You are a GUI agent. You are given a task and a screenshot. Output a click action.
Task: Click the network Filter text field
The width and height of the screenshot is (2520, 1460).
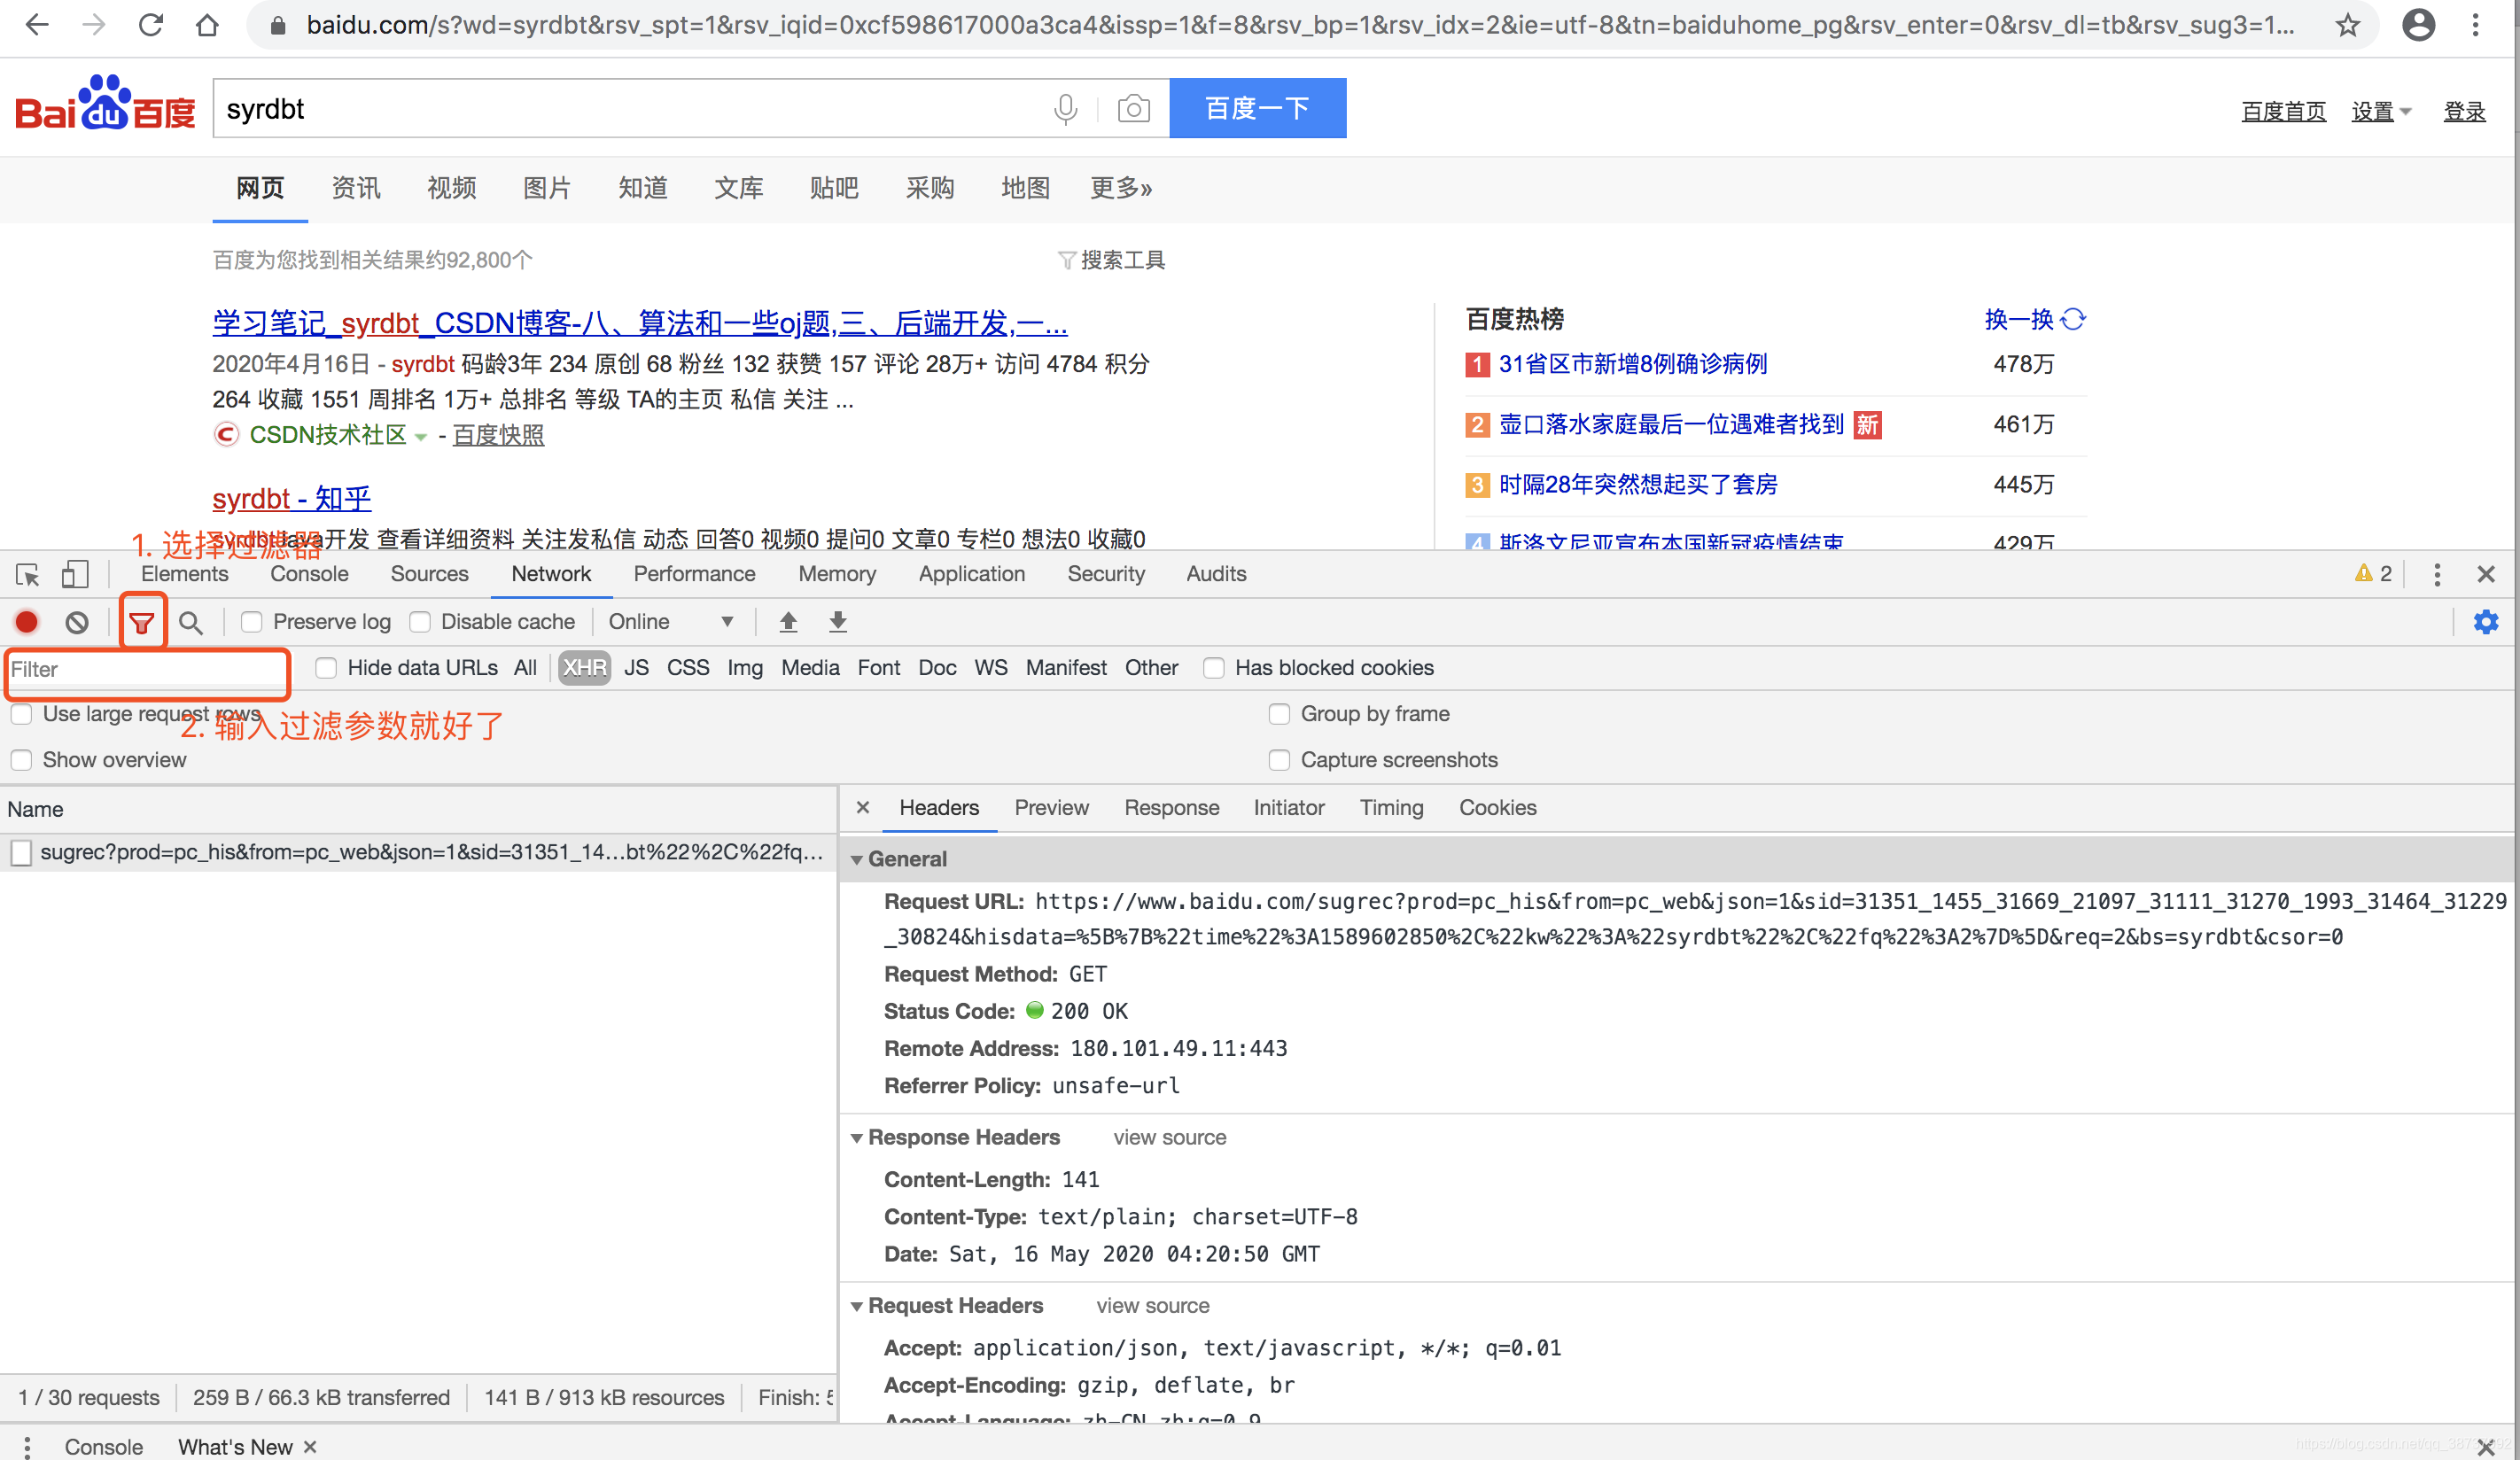coord(147,670)
